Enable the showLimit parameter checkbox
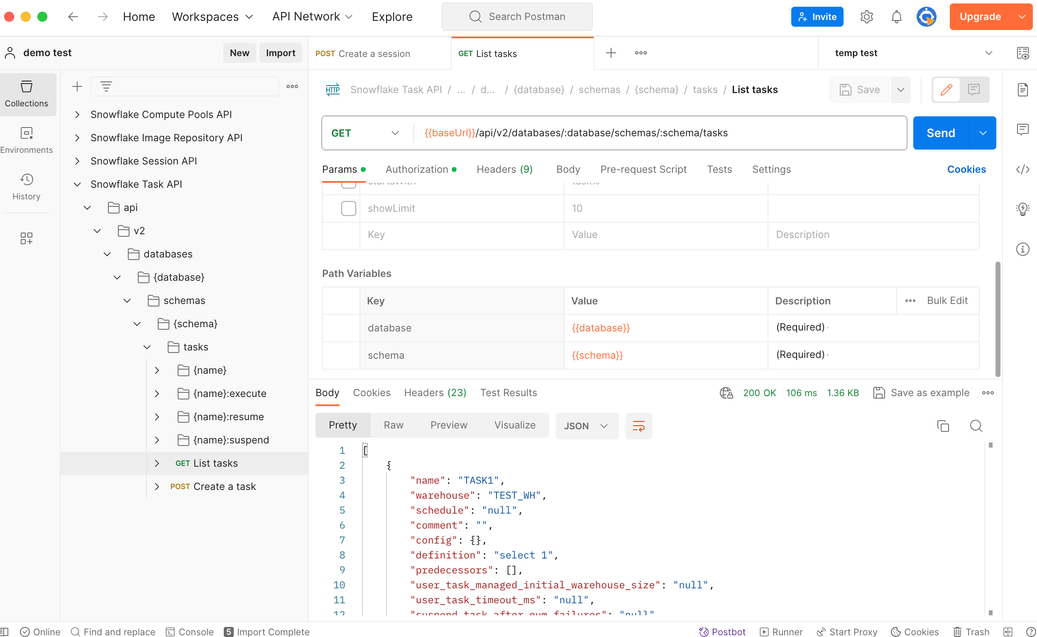Image resolution: width=1037 pixels, height=637 pixels. click(x=348, y=208)
